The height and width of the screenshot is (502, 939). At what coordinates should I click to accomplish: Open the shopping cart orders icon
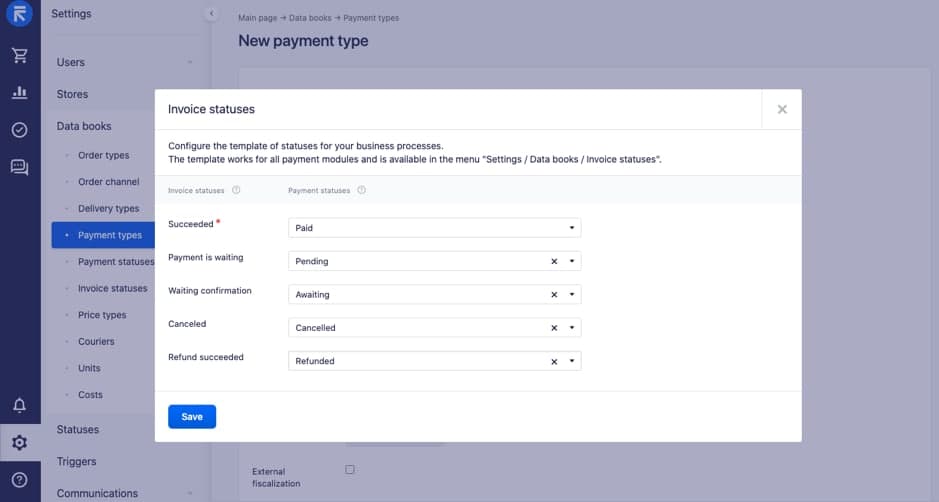pyautogui.click(x=20, y=55)
